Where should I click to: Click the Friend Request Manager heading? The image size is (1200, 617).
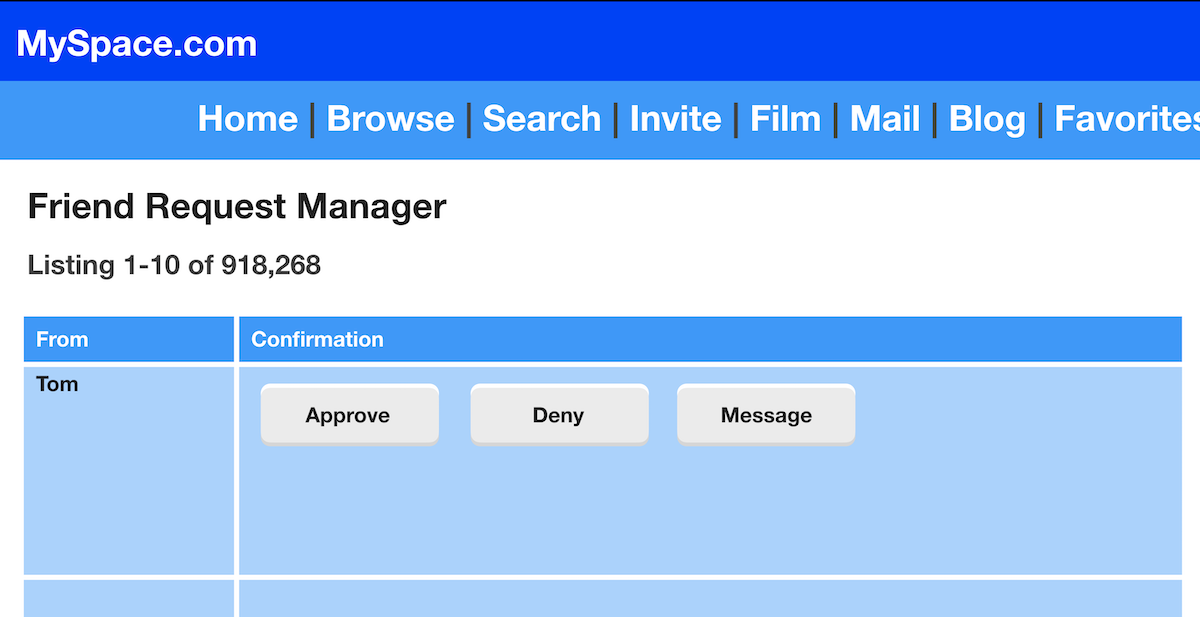[237, 207]
